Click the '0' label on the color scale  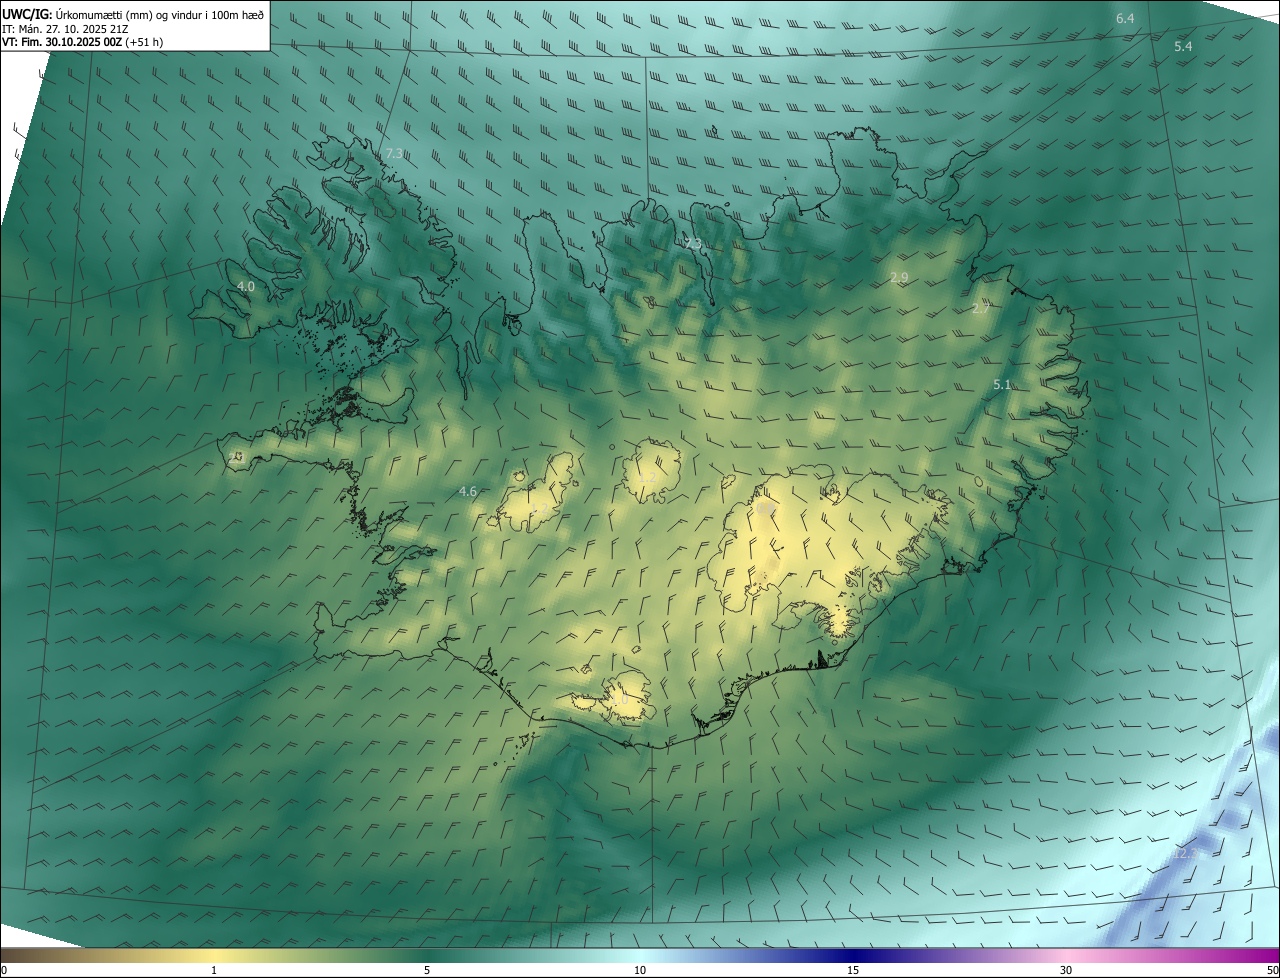[x=4, y=970]
